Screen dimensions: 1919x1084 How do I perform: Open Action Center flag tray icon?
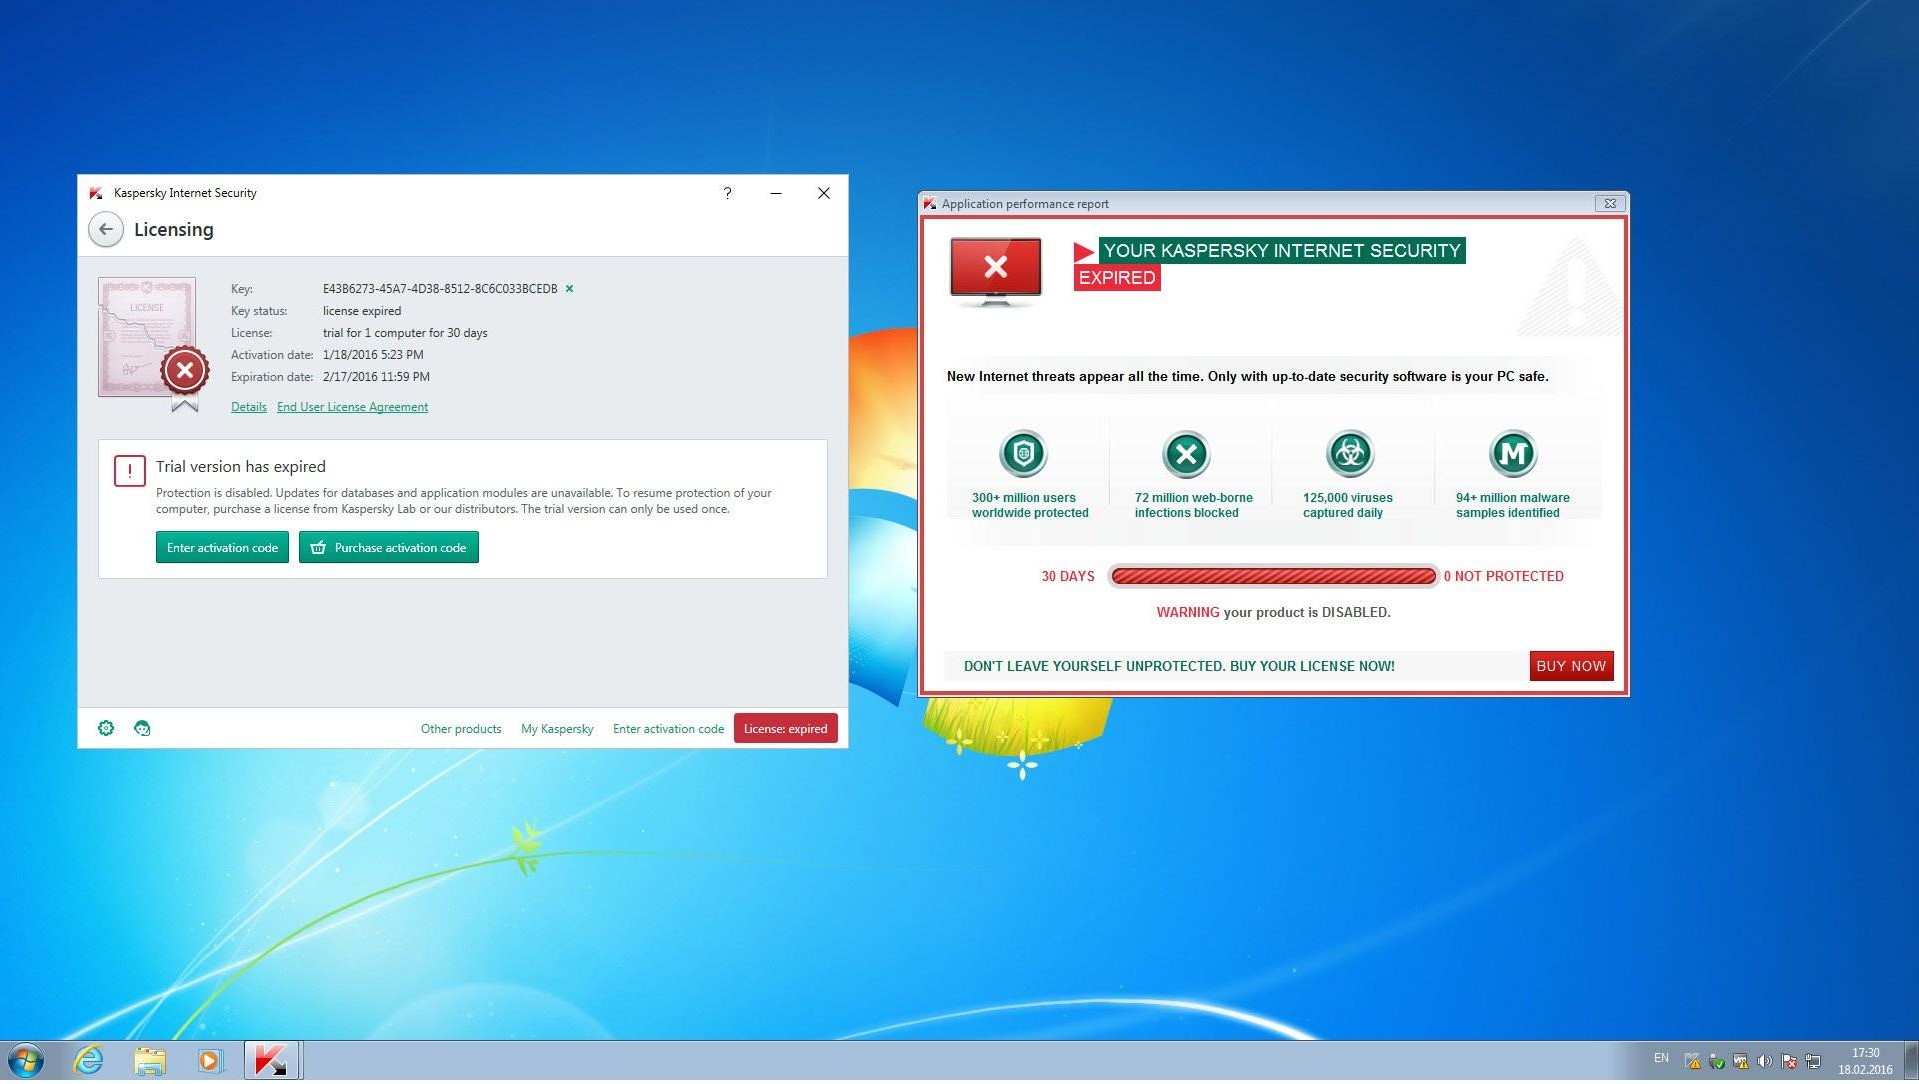[x=1788, y=1062]
